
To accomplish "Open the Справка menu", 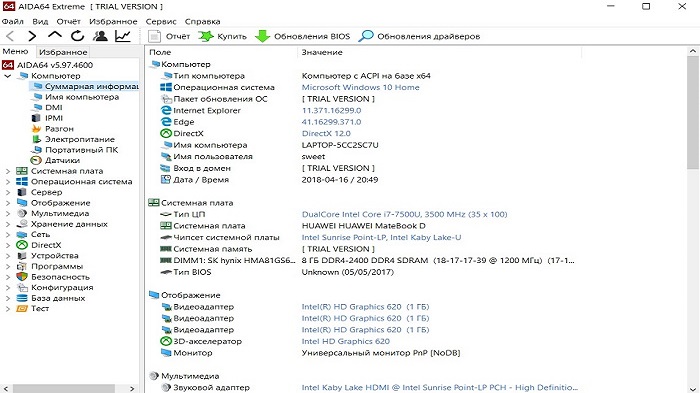I will click(202, 21).
